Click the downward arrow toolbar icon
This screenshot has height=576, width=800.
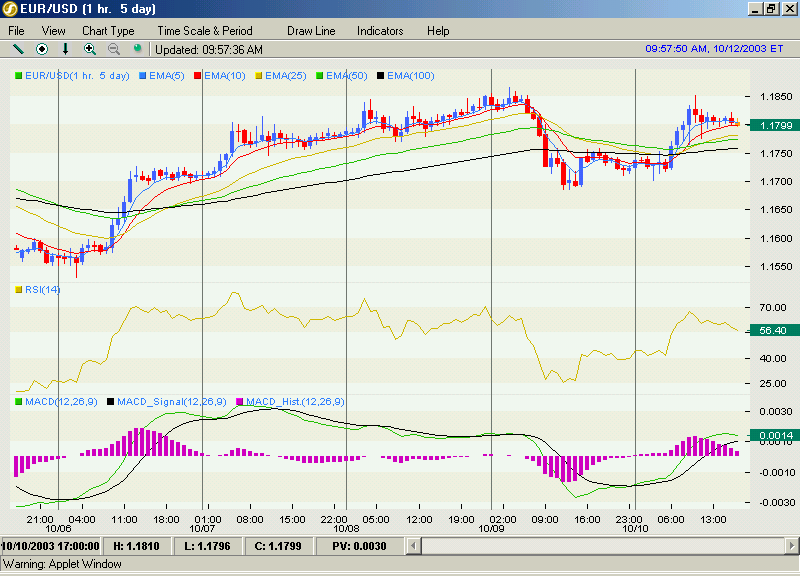click(x=65, y=49)
